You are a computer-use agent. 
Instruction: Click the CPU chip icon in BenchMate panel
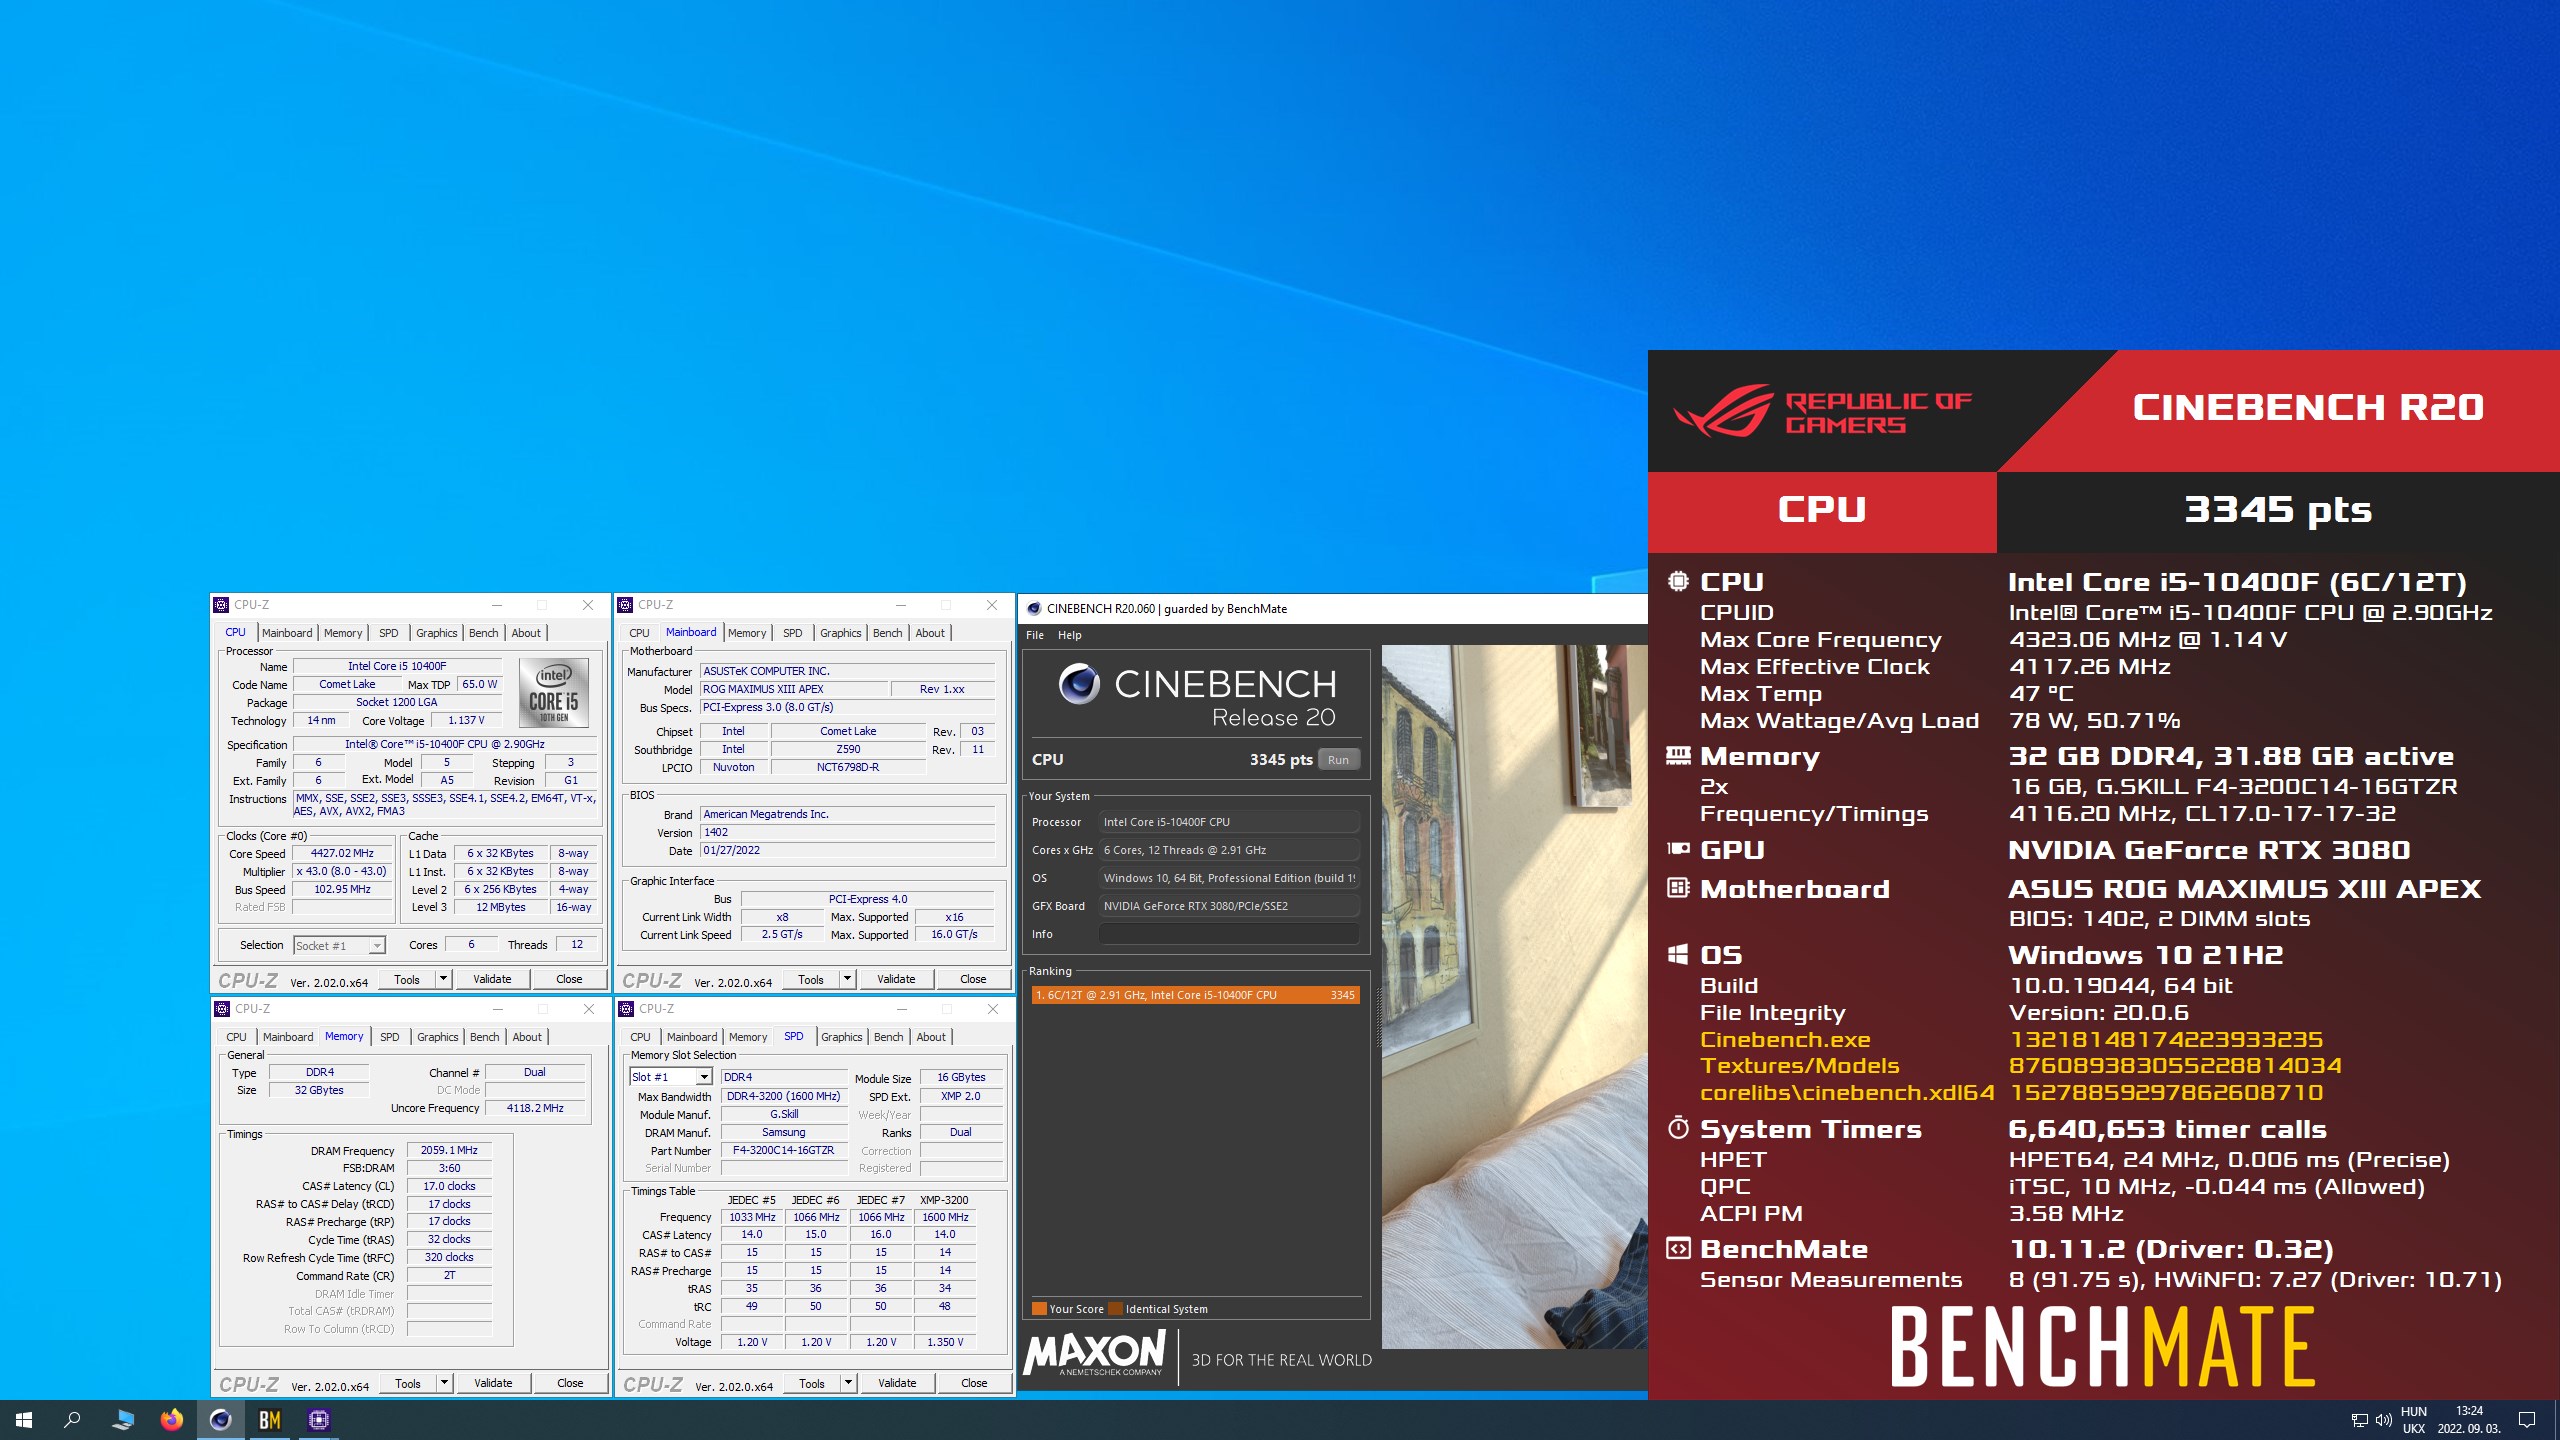(x=1678, y=581)
